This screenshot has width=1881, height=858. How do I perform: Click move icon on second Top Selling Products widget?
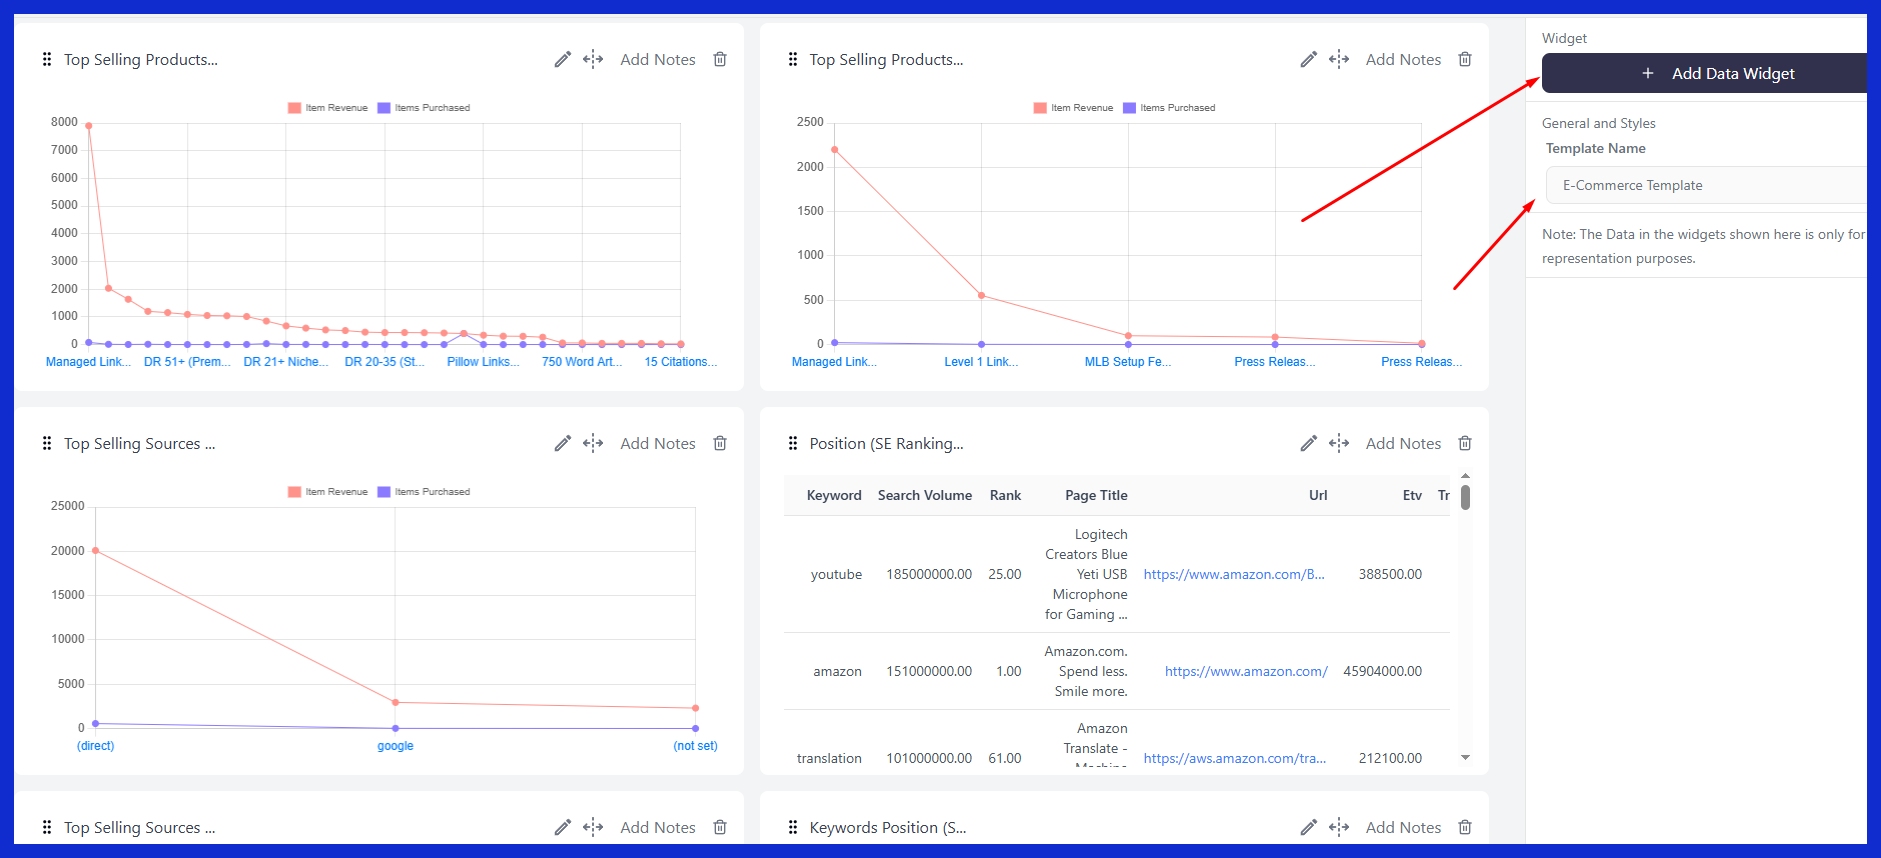point(1339,60)
